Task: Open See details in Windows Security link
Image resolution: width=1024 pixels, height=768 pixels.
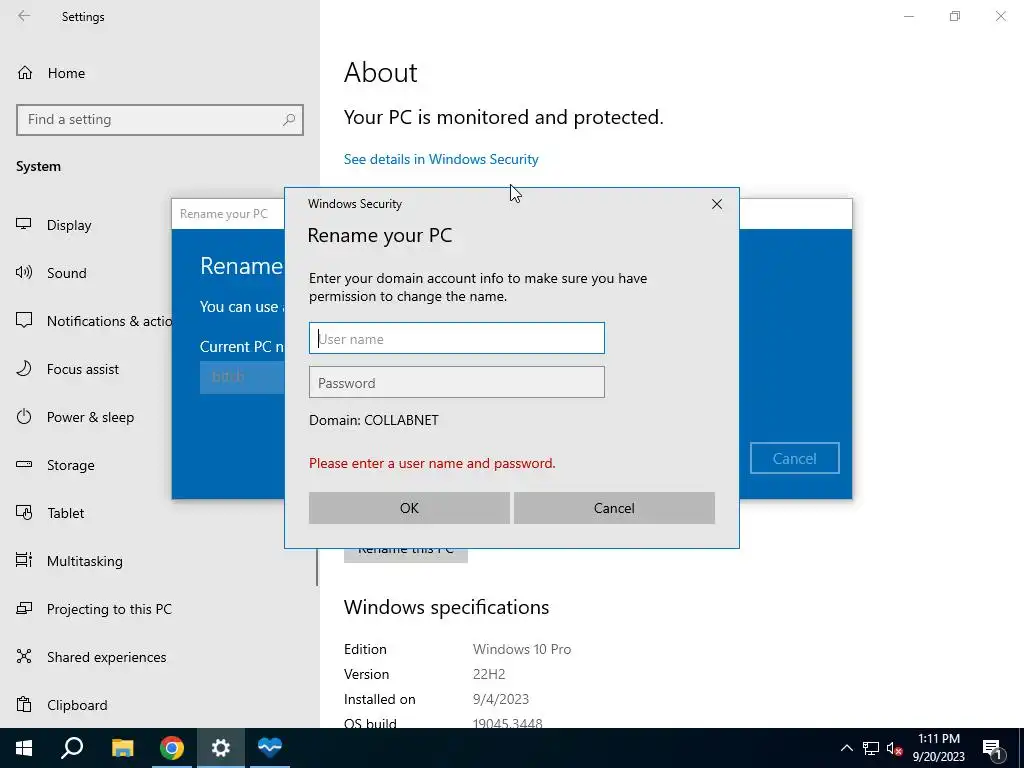Action: (441, 159)
